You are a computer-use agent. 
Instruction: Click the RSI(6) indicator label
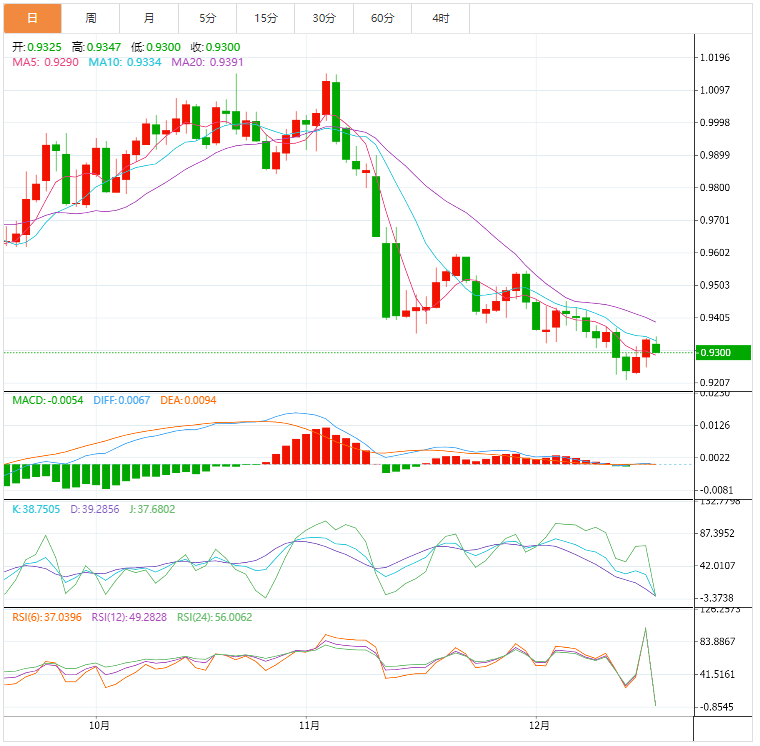(47, 617)
